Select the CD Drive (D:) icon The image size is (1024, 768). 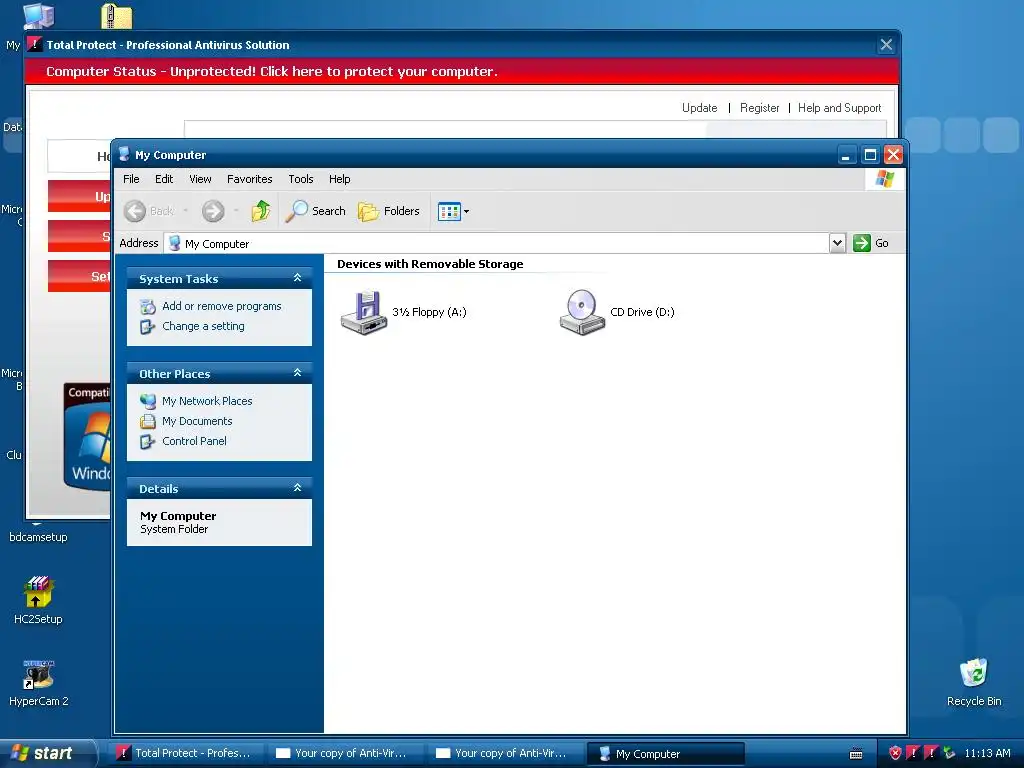582,313
